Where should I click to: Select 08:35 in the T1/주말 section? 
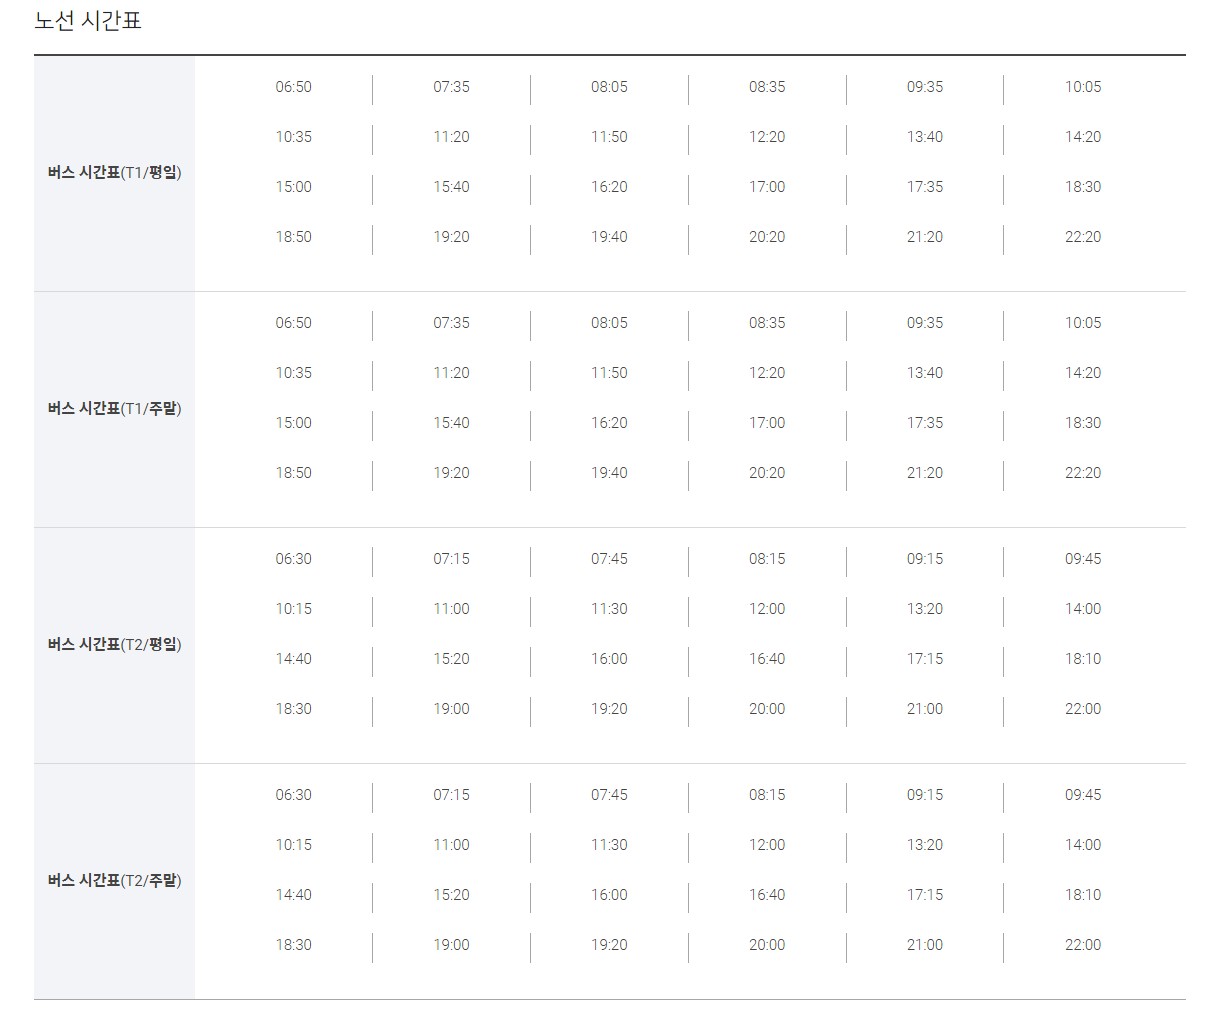[x=767, y=323]
